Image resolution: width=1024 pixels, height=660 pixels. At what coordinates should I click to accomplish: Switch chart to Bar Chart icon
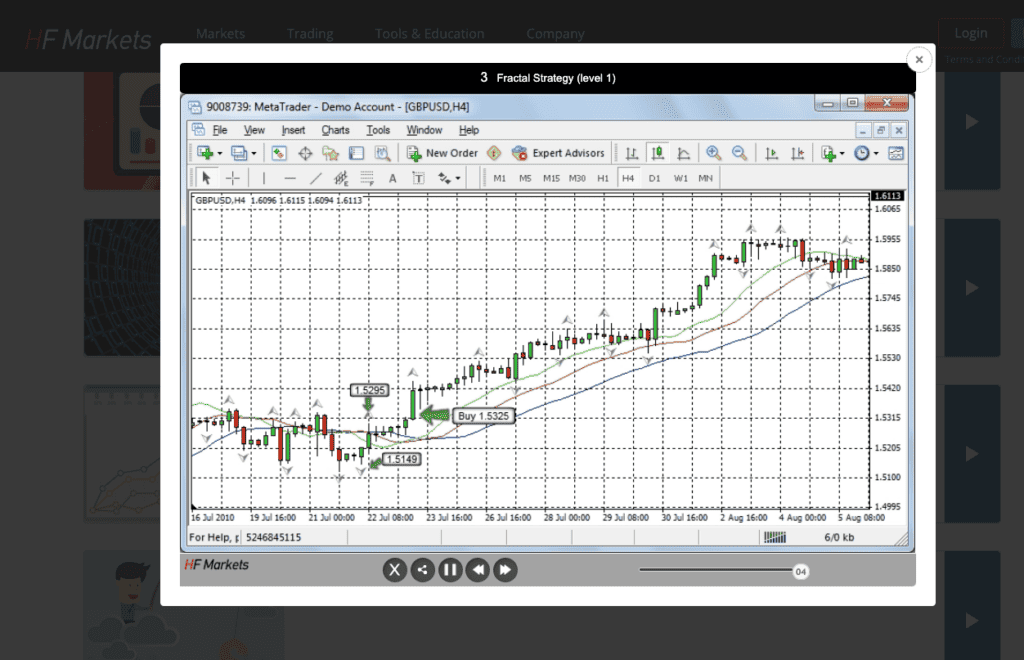(632, 153)
